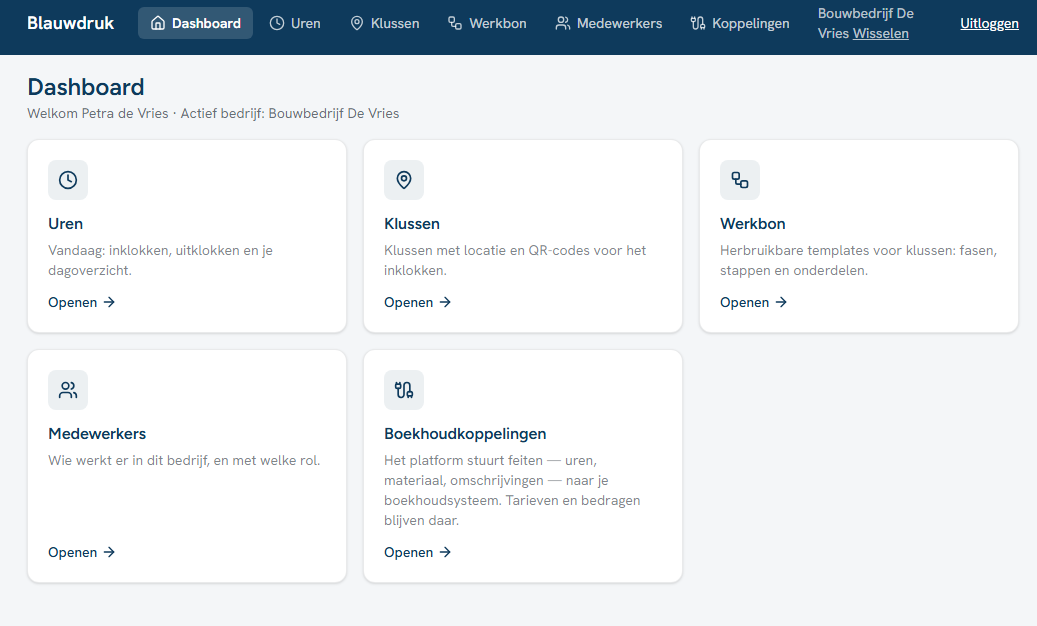Viewport: 1037px width, 626px height.
Task: Click the Uren card title
Action: (x=65, y=223)
